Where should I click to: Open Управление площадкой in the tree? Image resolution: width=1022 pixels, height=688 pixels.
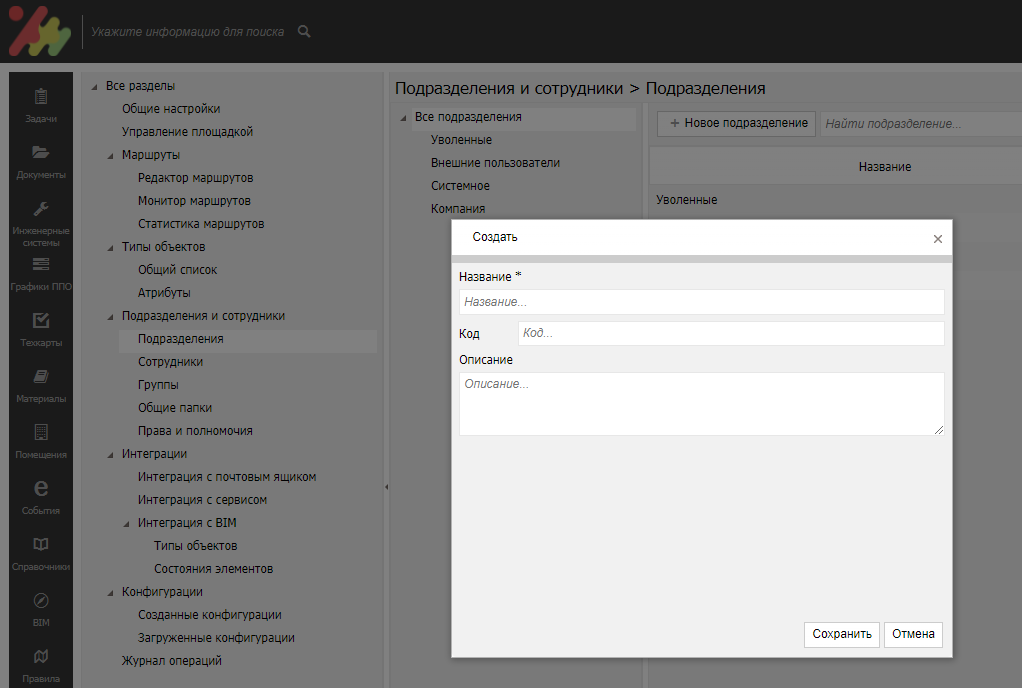point(187,132)
